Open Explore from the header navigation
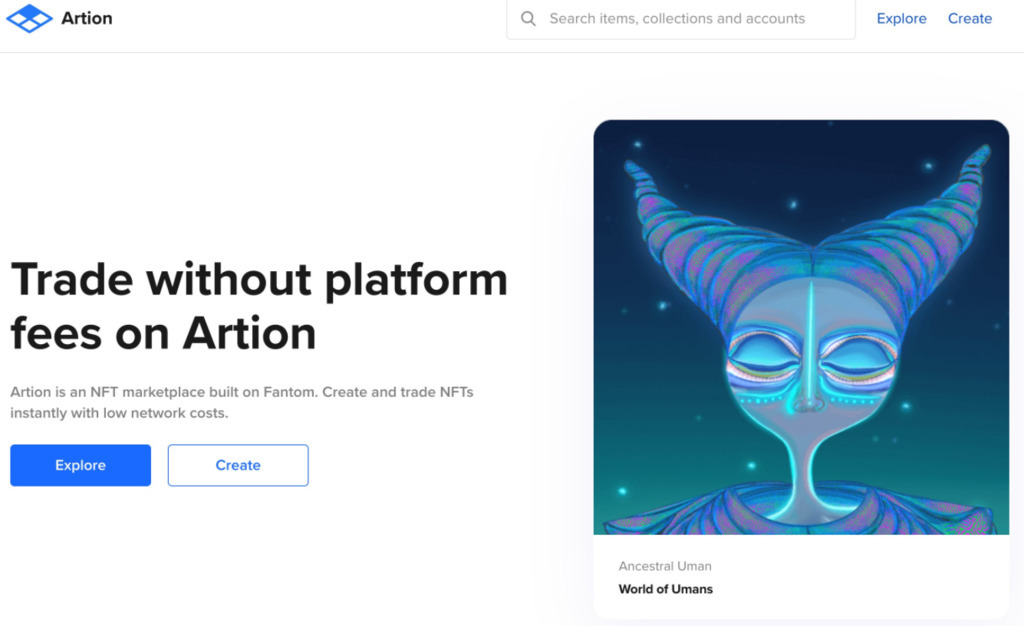This screenshot has width=1024, height=626. [x=901, y=19]
